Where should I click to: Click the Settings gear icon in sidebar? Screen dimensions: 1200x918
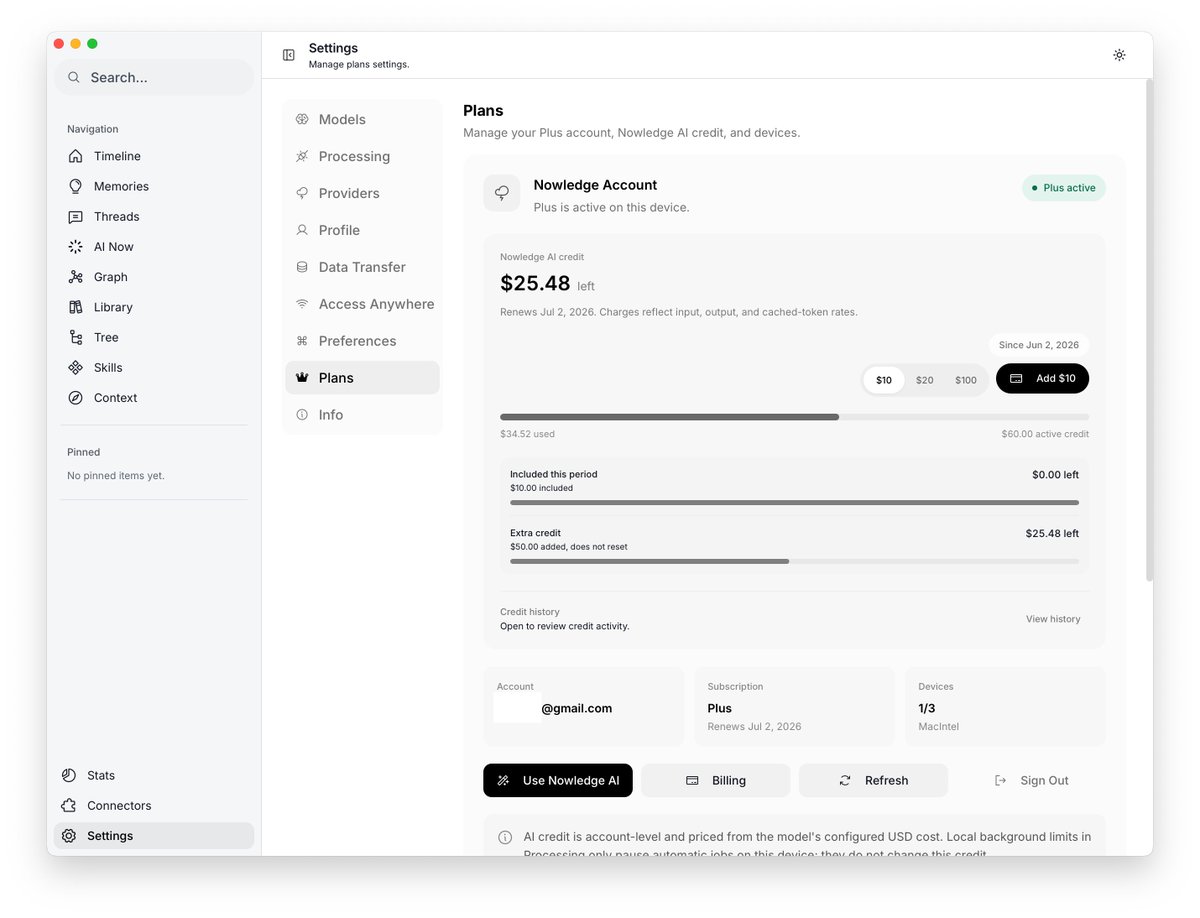68,836
